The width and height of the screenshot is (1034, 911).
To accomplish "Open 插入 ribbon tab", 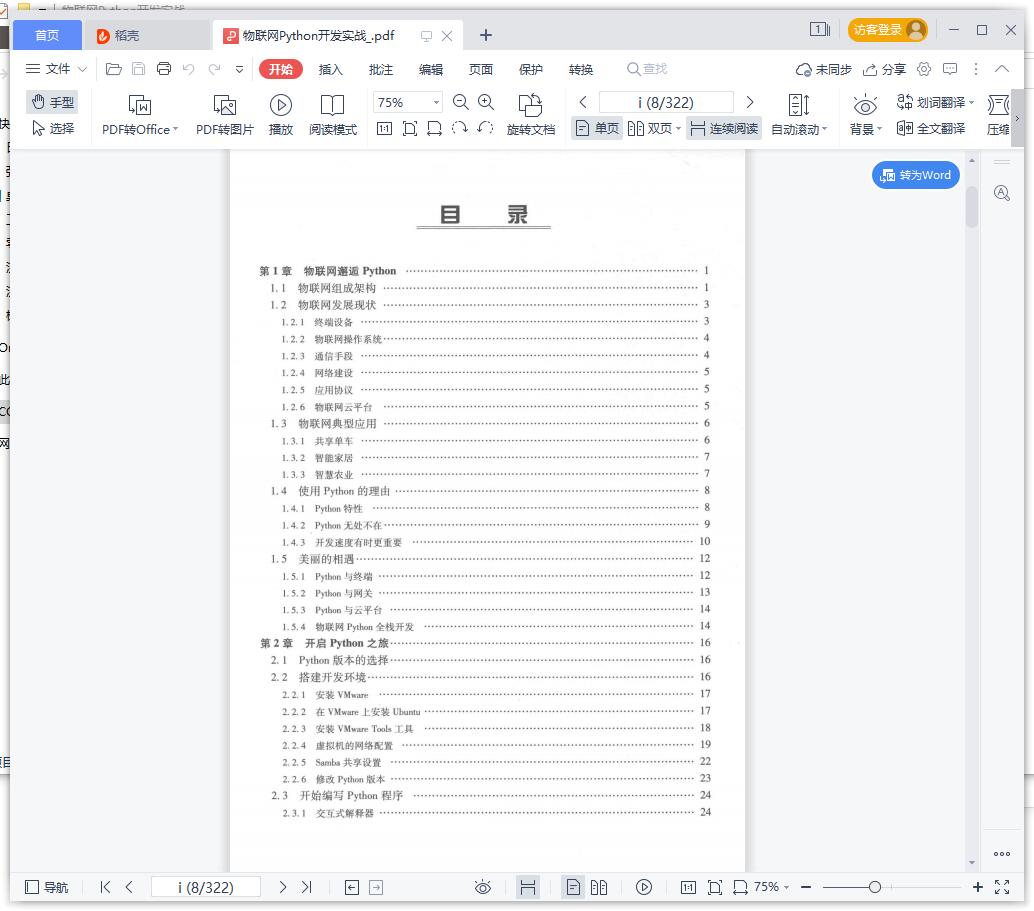I will (330, 69).
